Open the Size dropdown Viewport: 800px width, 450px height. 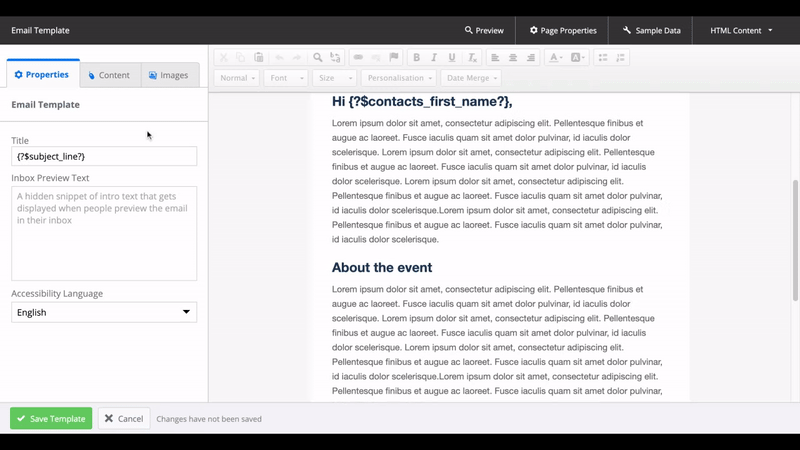[x=335, y=78]
